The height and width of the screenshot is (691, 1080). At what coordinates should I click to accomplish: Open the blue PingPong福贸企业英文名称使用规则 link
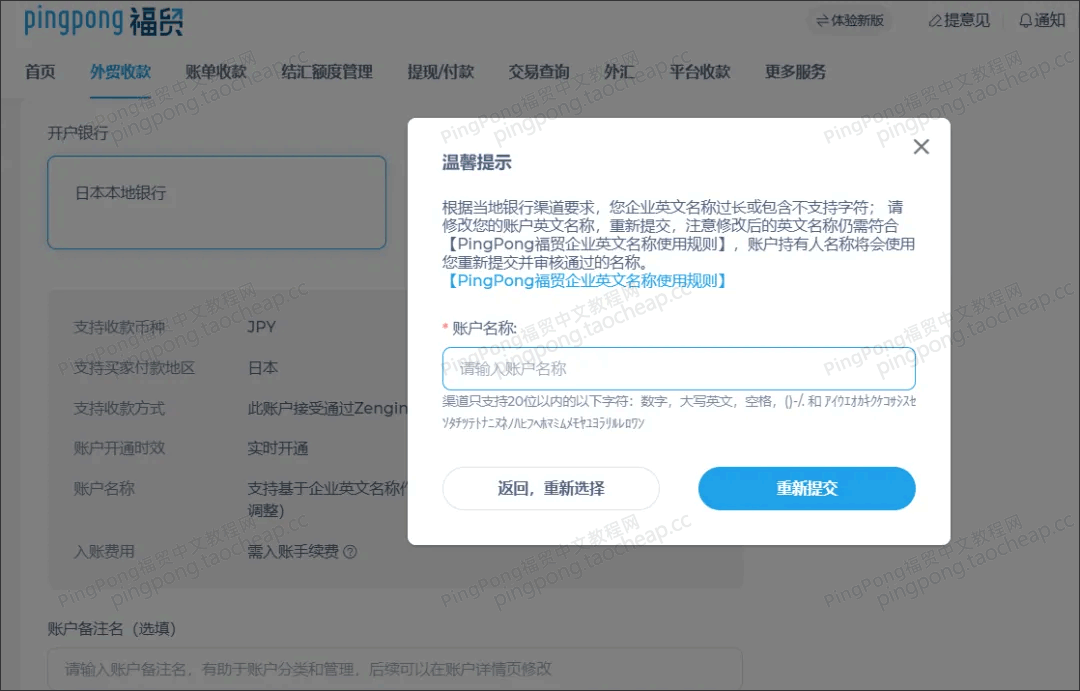point(587,280)
